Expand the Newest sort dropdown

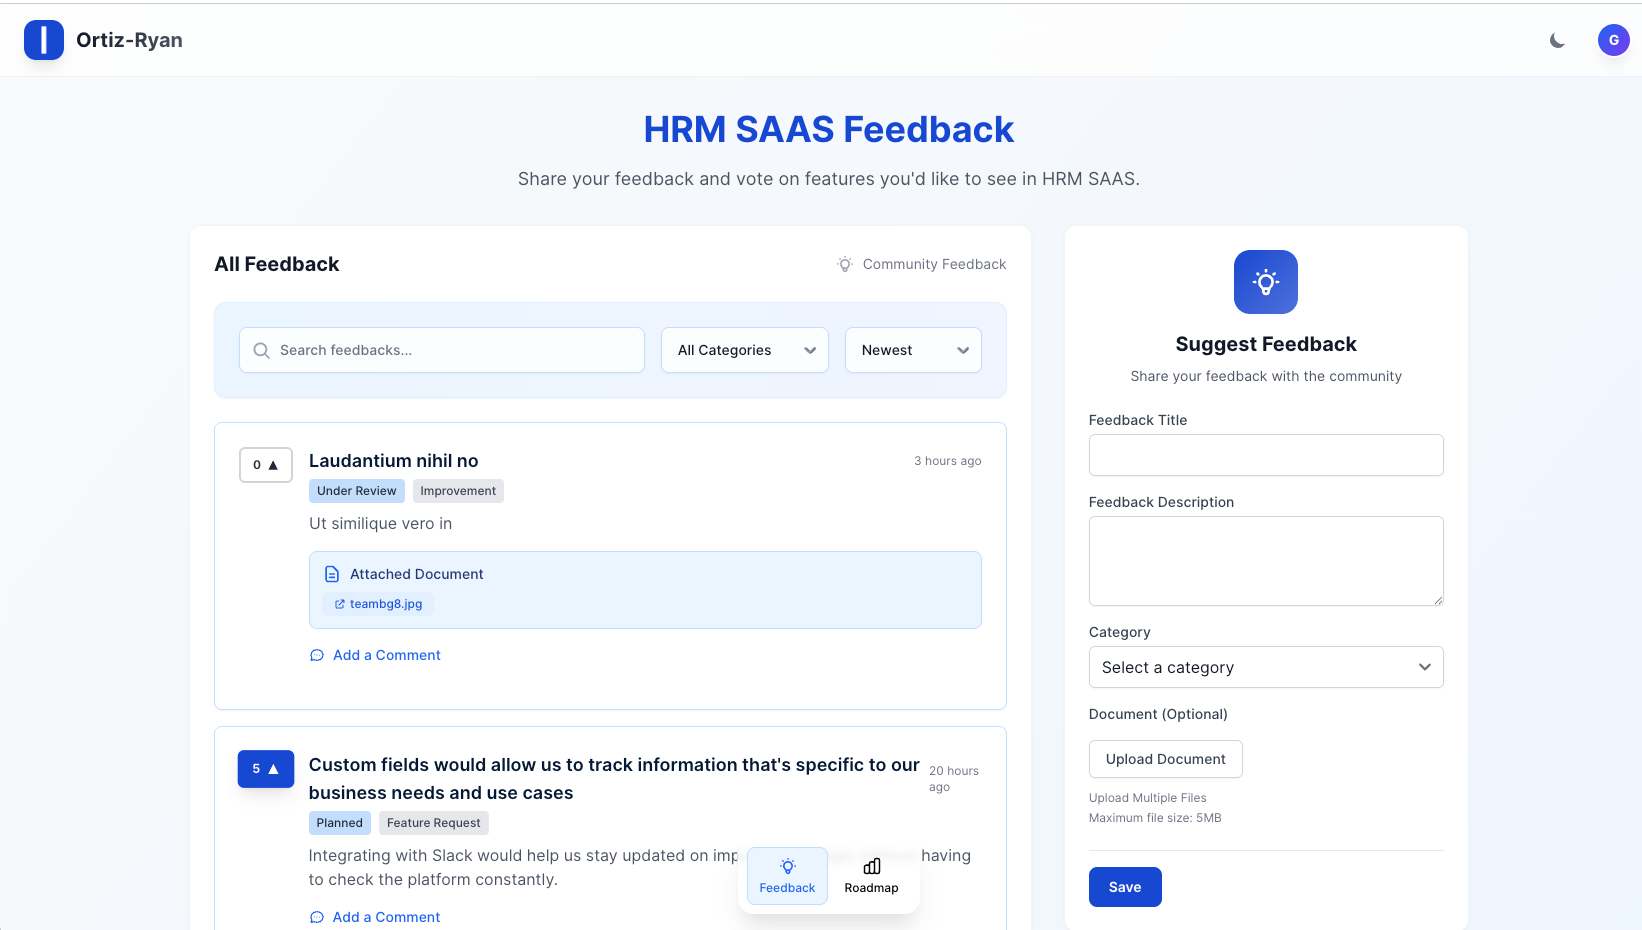[x=913, y=350]
